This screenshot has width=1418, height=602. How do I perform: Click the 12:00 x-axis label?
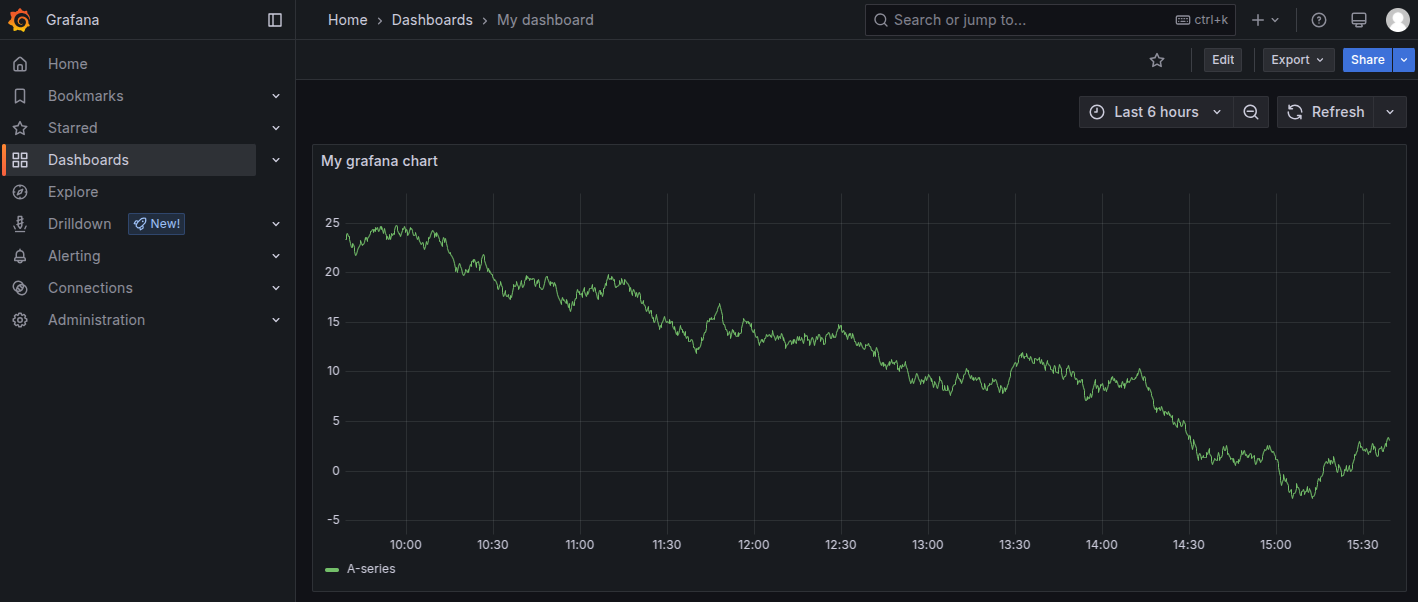[x=754, y=545]
